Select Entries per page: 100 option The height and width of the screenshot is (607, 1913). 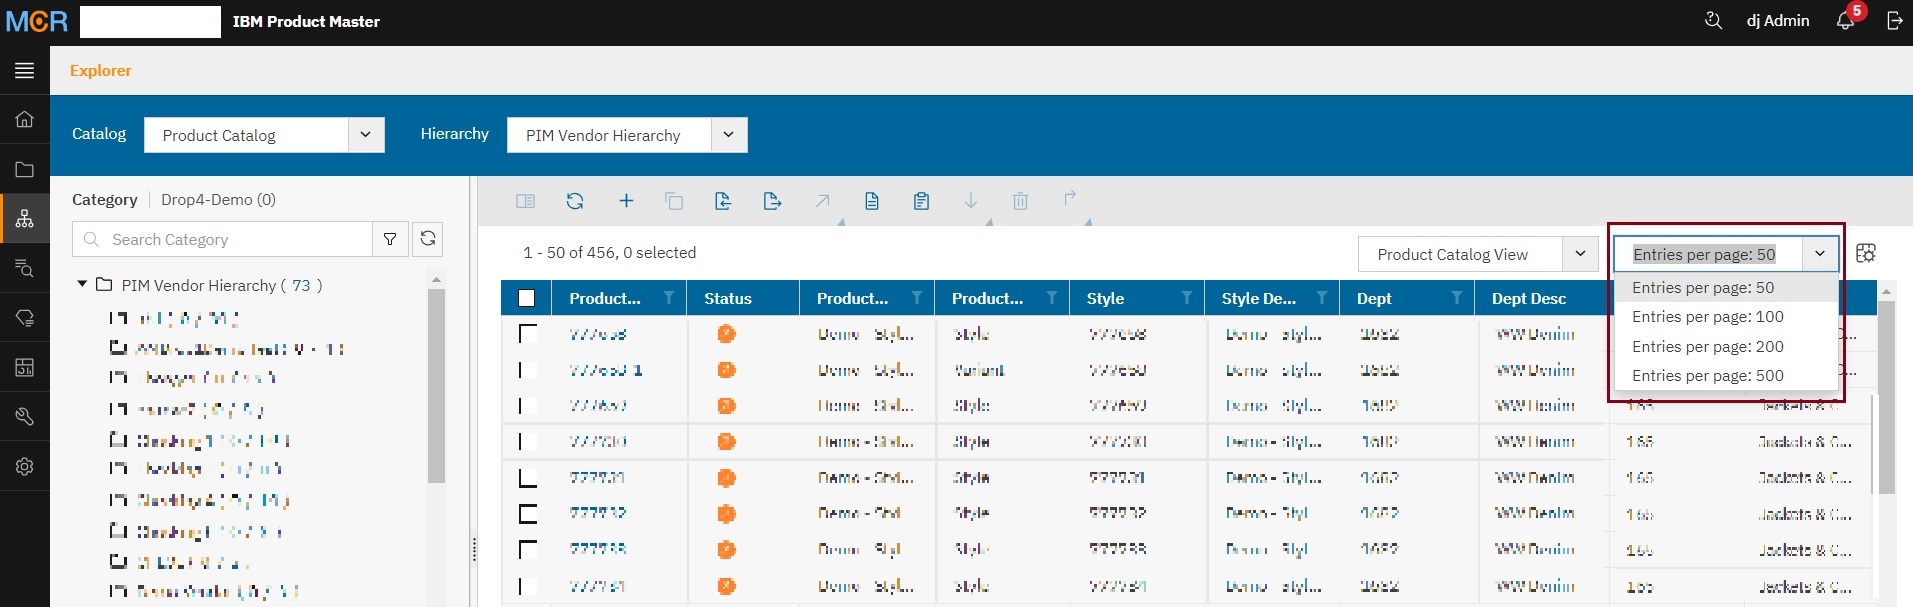pos(1707,317)
